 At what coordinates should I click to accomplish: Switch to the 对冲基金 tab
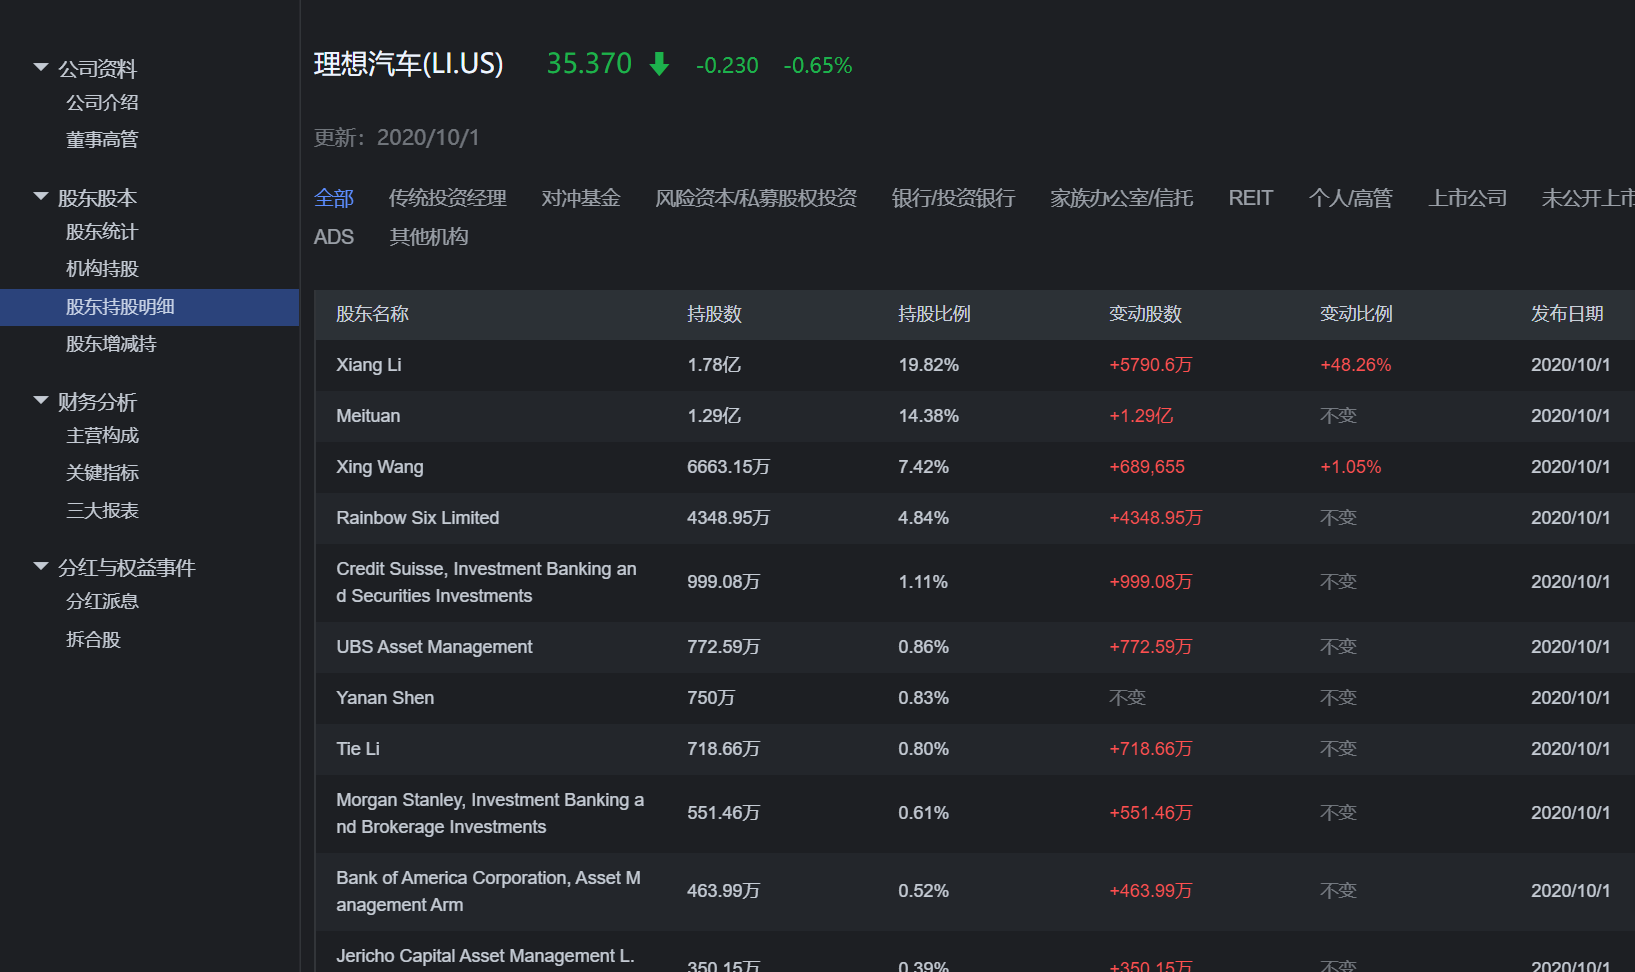581,198
